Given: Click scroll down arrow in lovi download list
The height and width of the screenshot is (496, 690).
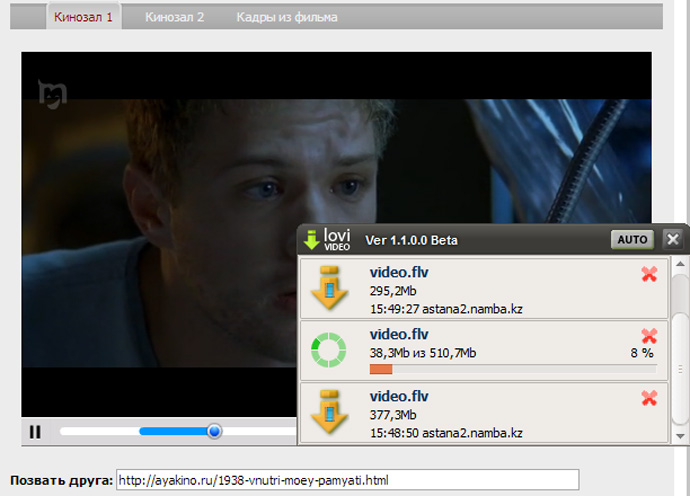Looking at the screenshot, I should pos(680,436).
